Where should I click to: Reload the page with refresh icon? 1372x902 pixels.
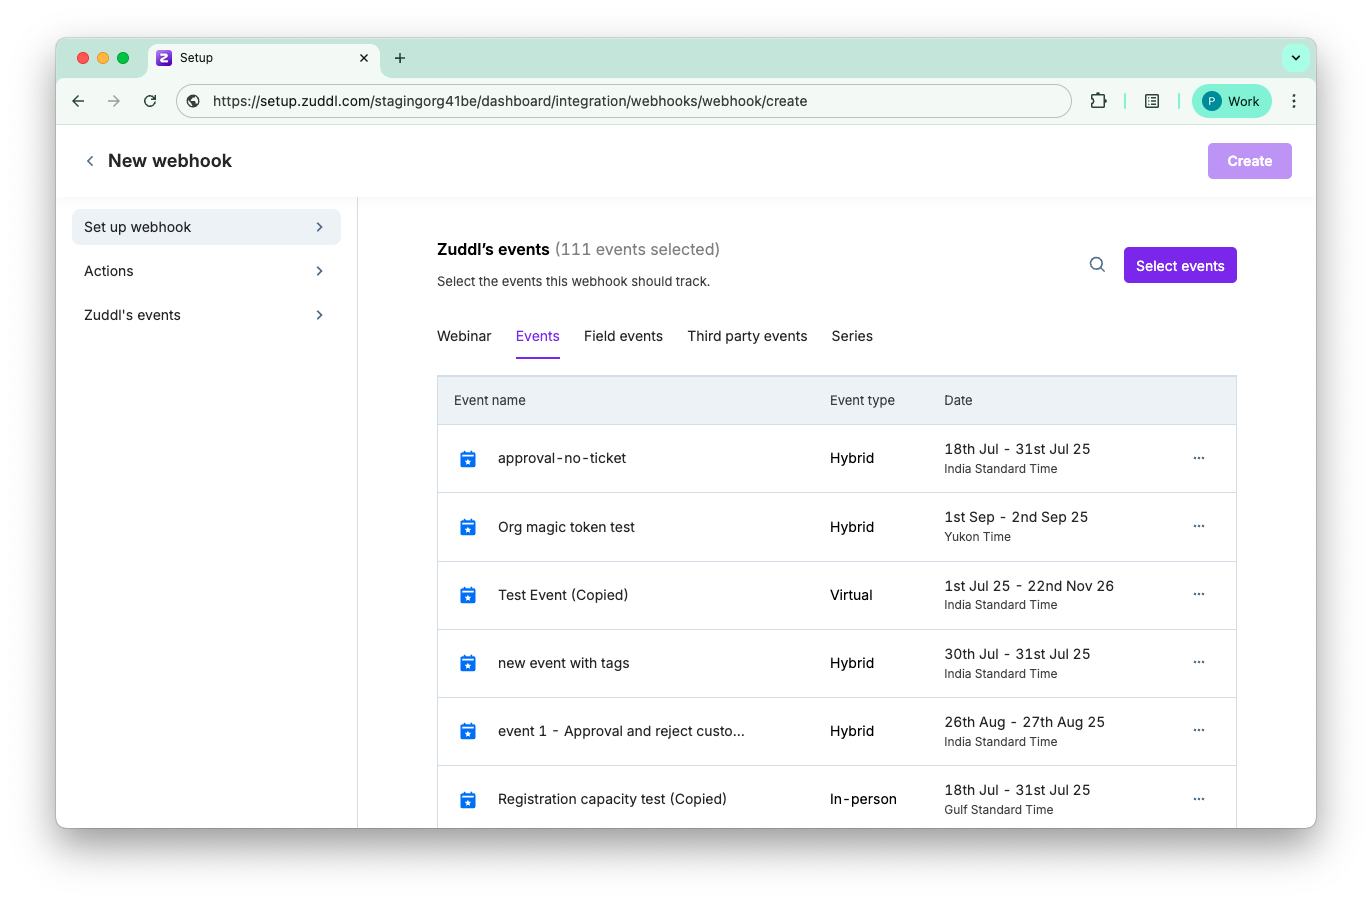tap(150, 101)
